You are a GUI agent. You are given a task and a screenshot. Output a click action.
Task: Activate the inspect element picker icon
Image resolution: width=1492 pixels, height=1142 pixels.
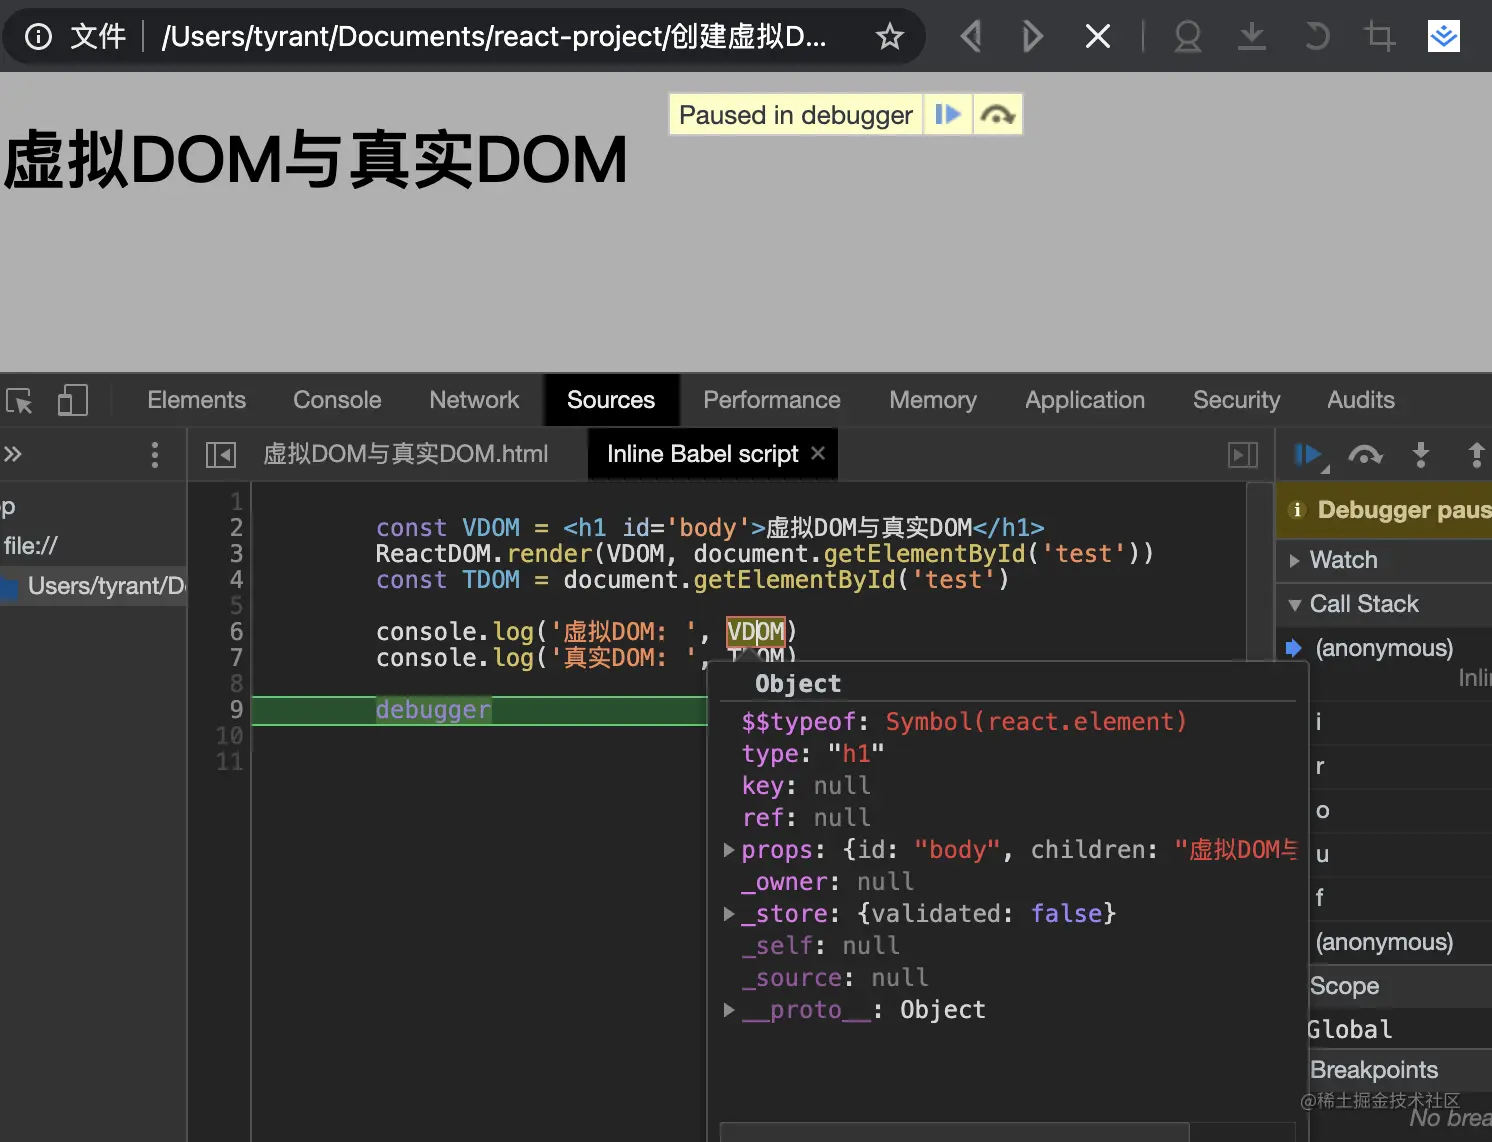tap(19, 400)
